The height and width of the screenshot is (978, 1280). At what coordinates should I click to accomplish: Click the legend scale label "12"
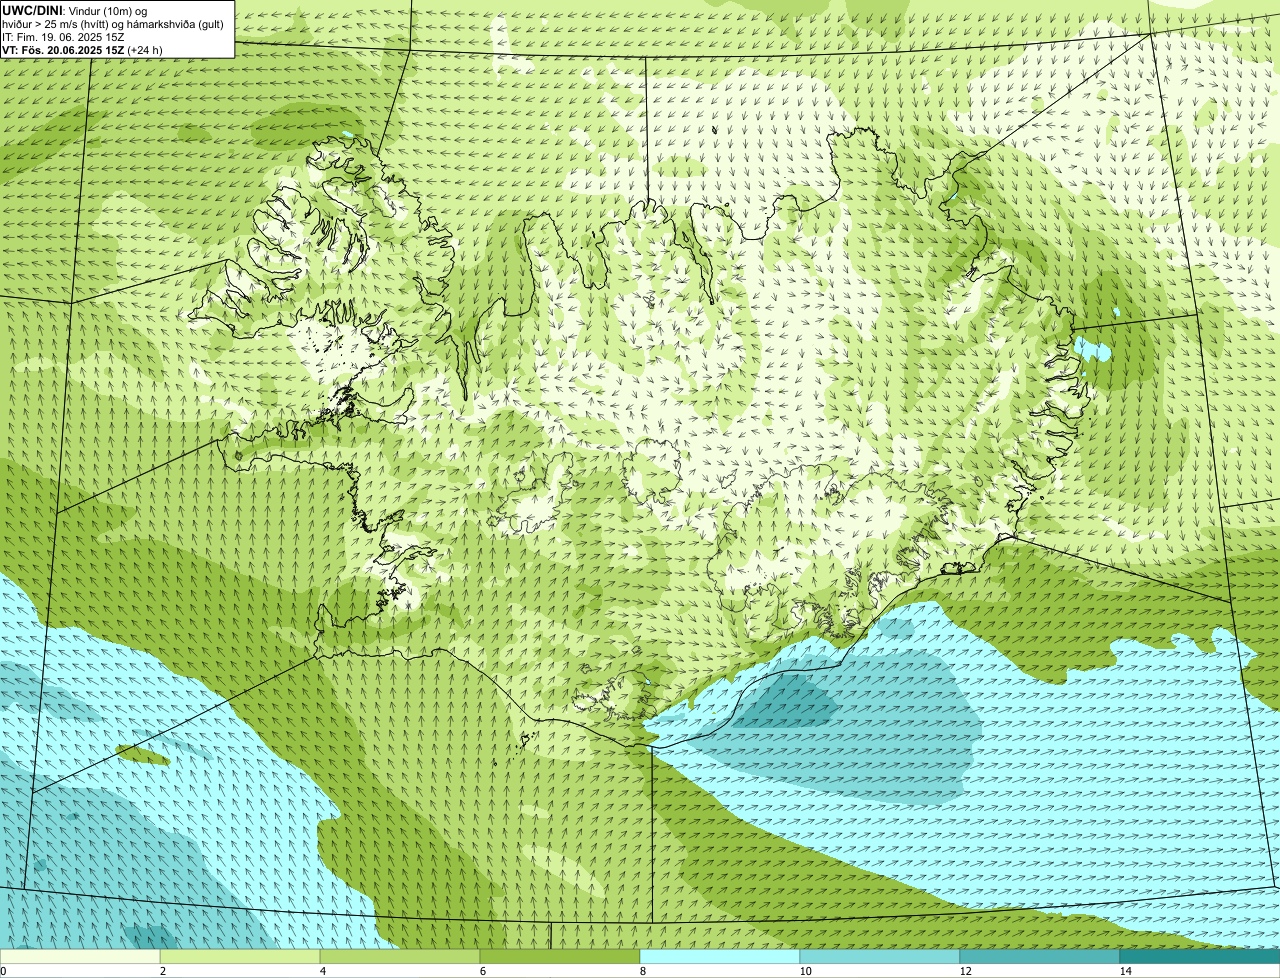pyautogui.click(x=965, y=971)
